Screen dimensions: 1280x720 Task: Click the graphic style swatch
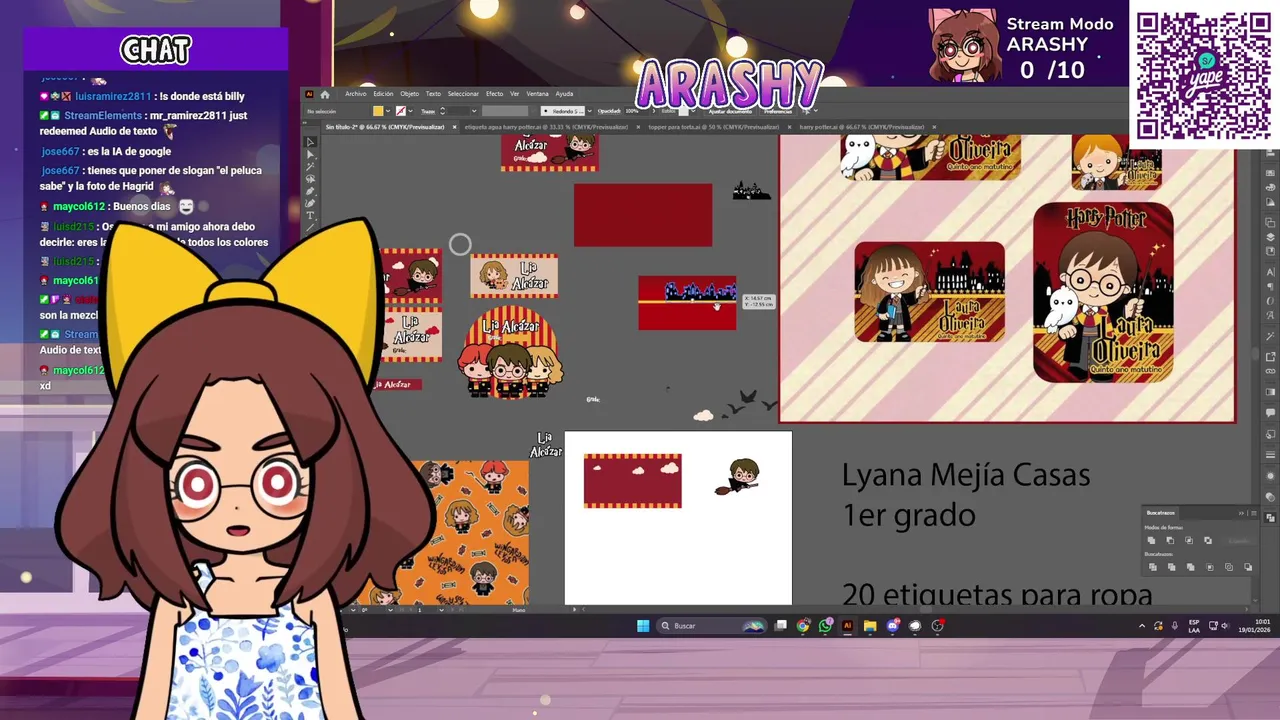pyautogui.click(x=683, y=110)
